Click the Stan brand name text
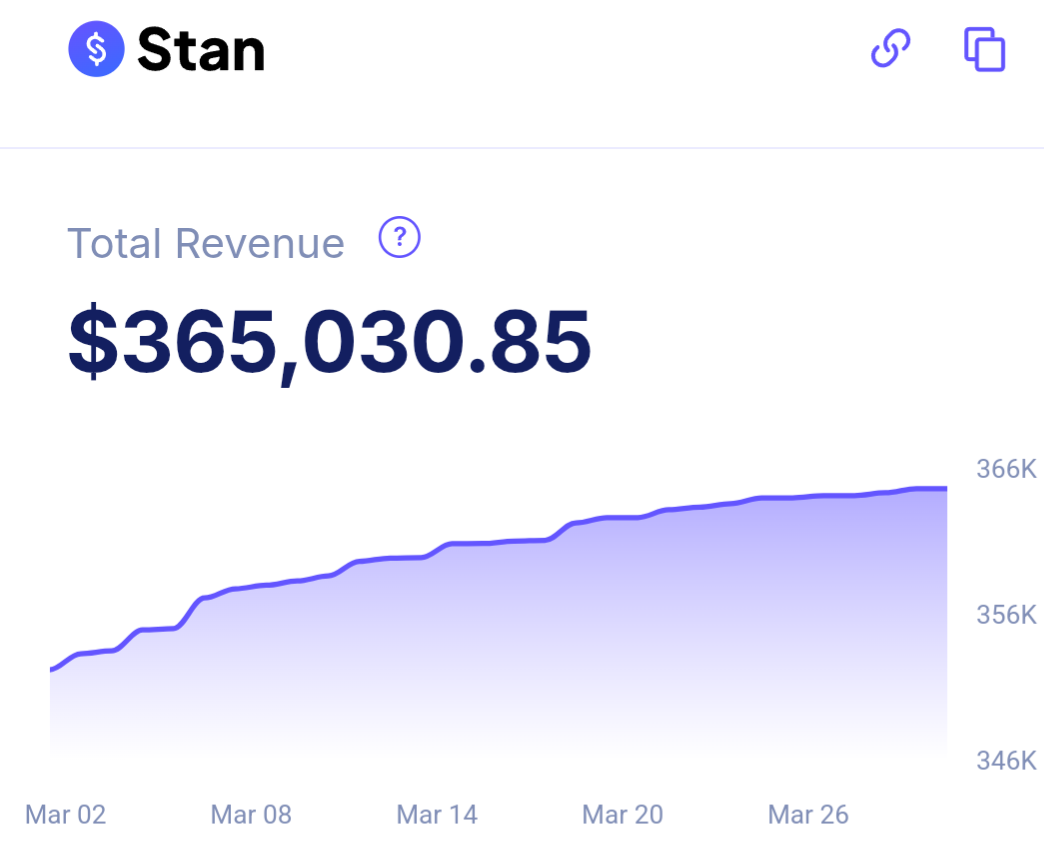 200,48
